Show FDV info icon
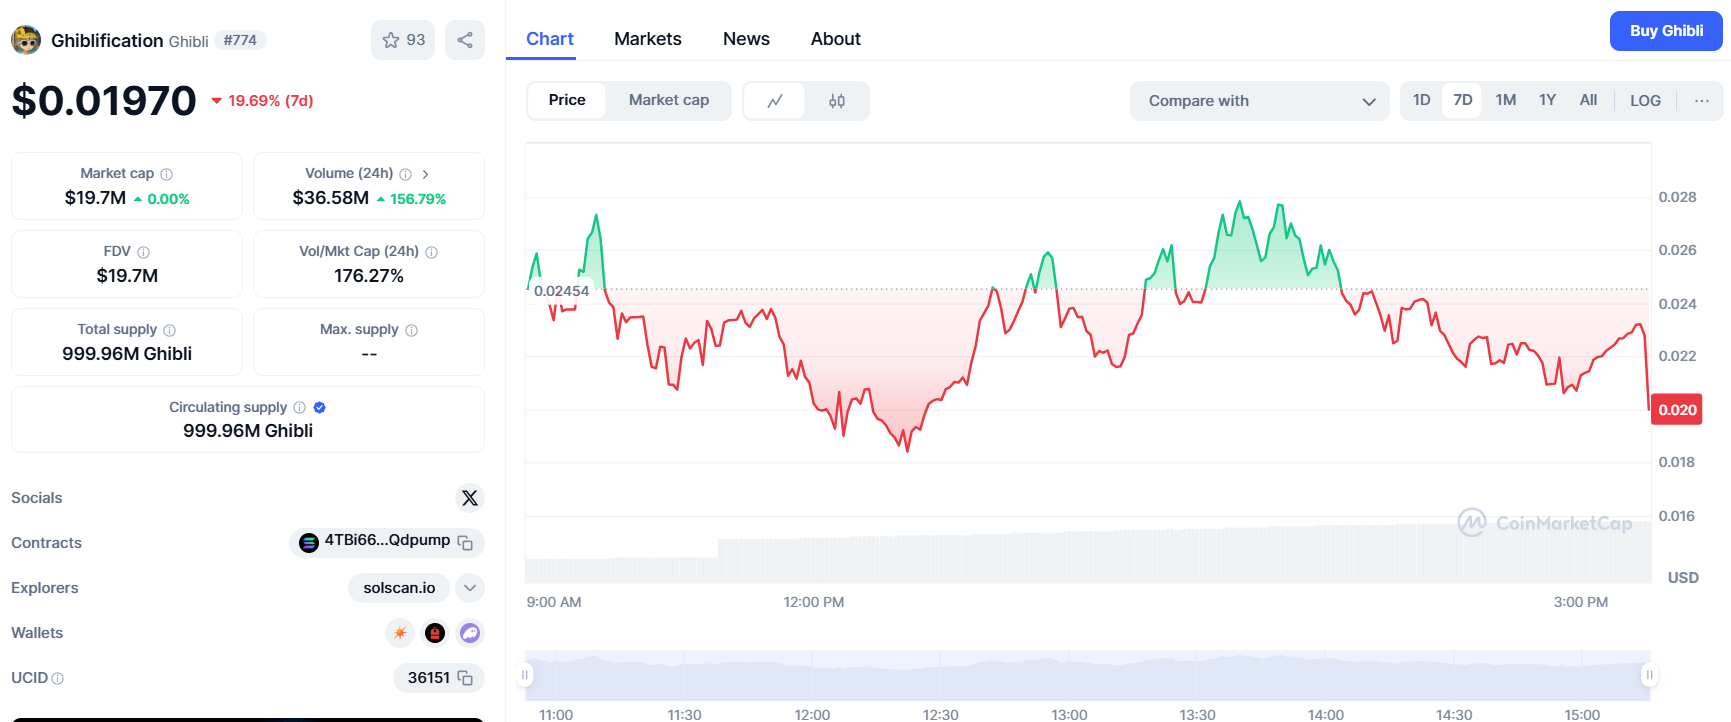 (x=144, y=252)
